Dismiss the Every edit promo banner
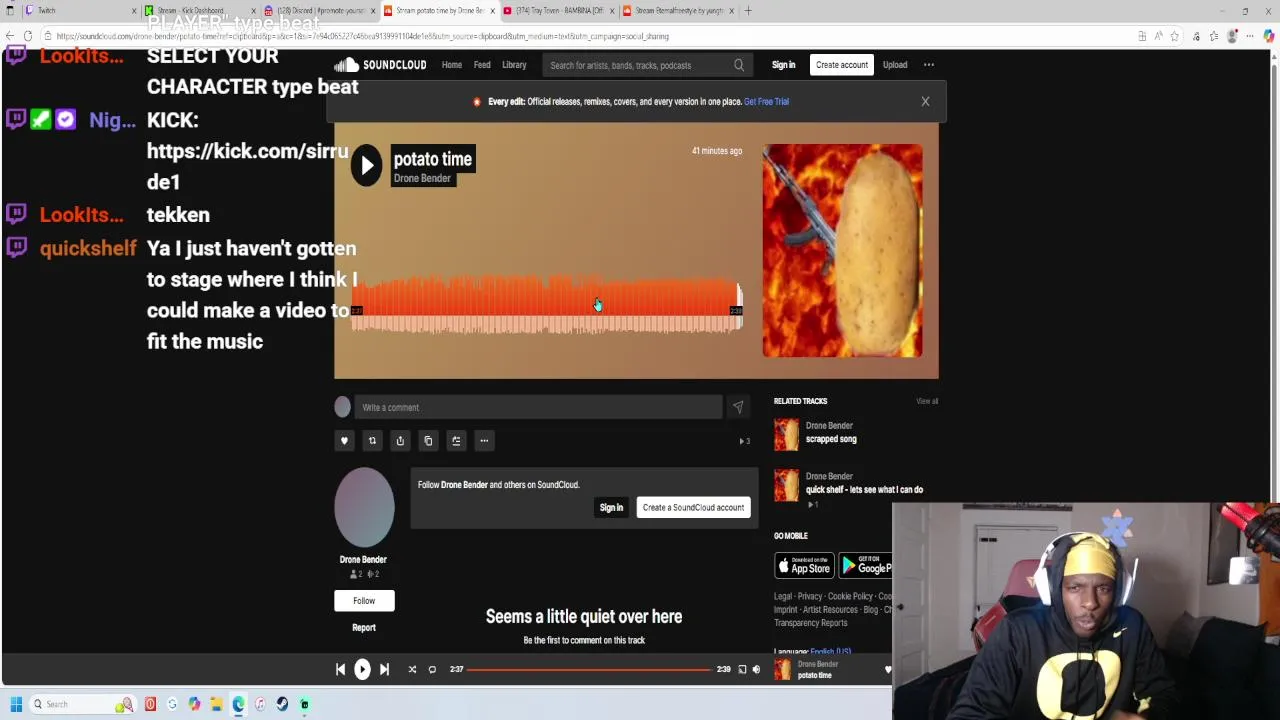The width and height of the screenshot is (1280, 720). 925,101
